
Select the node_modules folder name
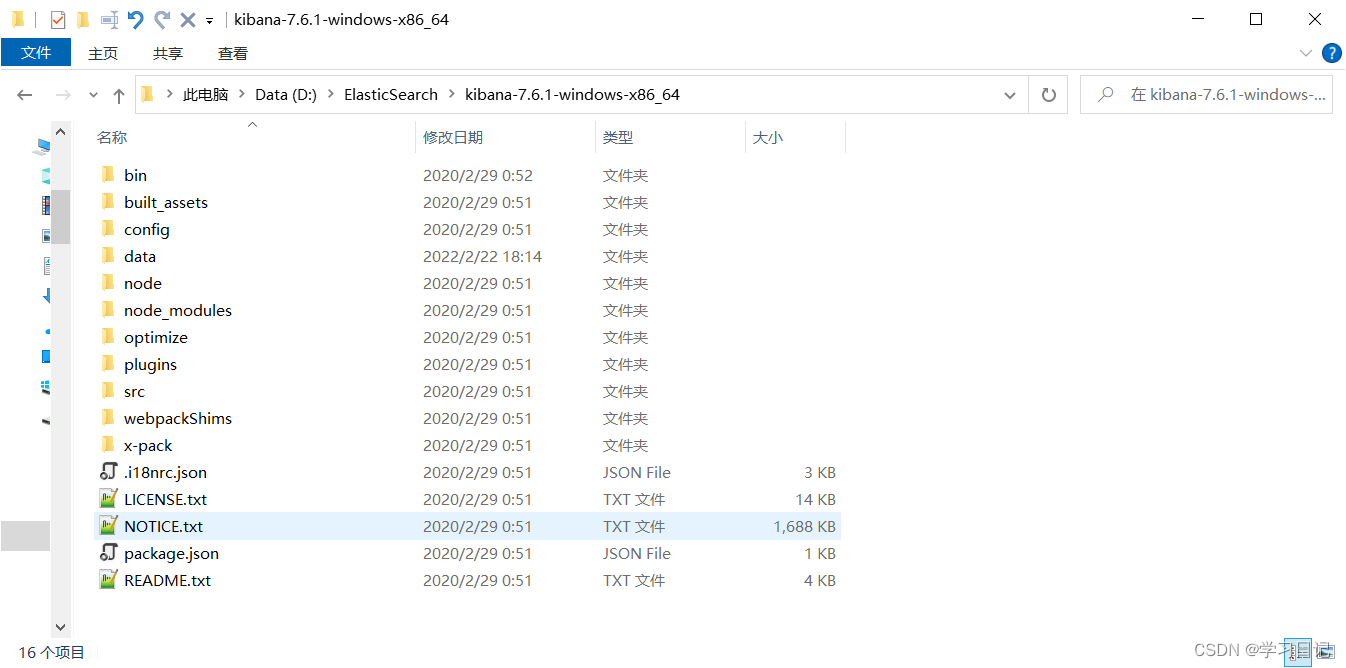(178, 310)
